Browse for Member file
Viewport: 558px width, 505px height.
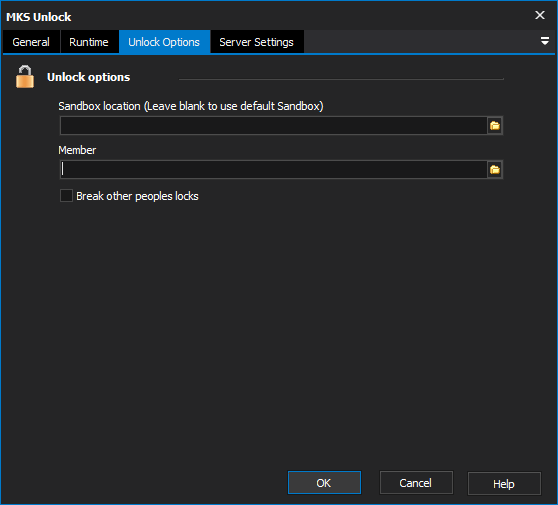coord(495,170)
